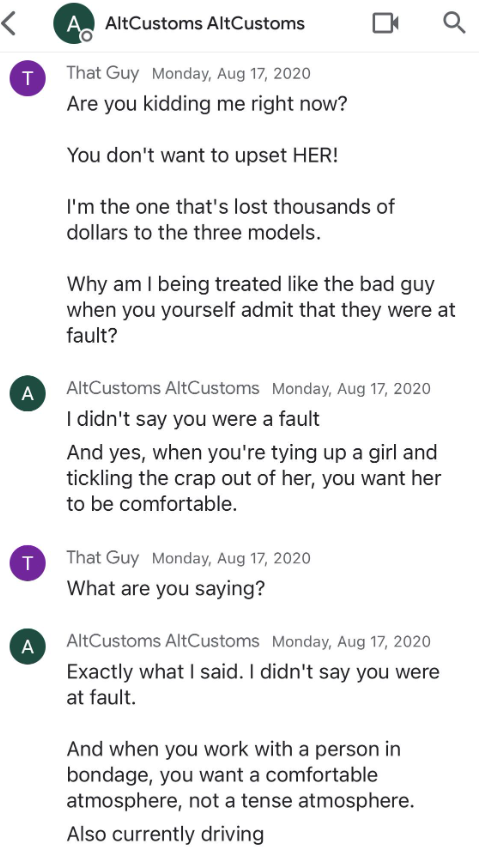Image resolution: width=479 pixels, height=849 pixels.
Task: Tap timestamp on the first That Guy message
Action: tap(232, 73)
